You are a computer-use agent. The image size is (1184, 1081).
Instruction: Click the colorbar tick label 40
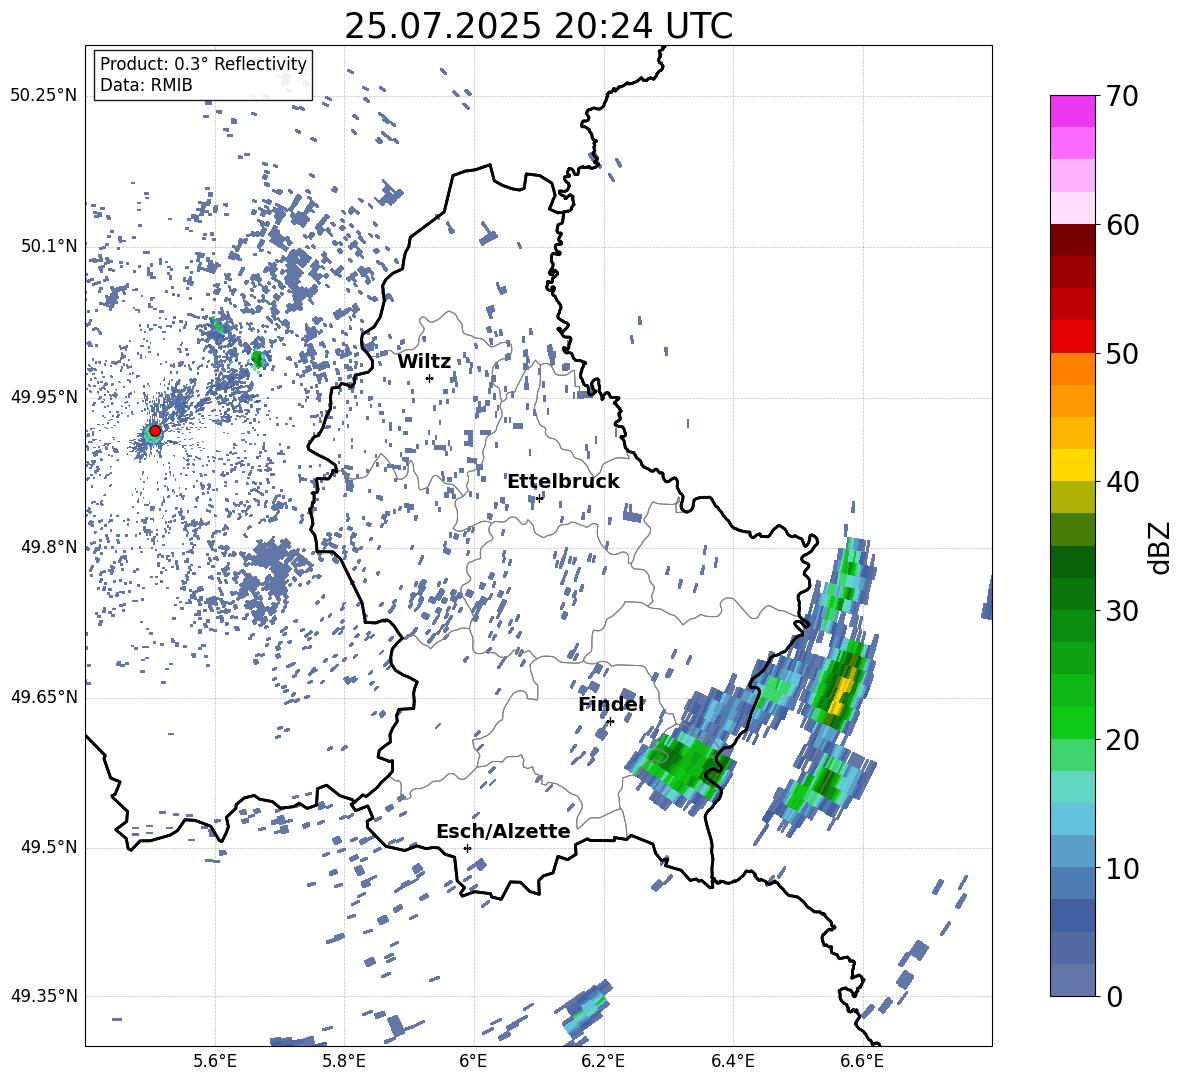click(x=1122, y=482)
